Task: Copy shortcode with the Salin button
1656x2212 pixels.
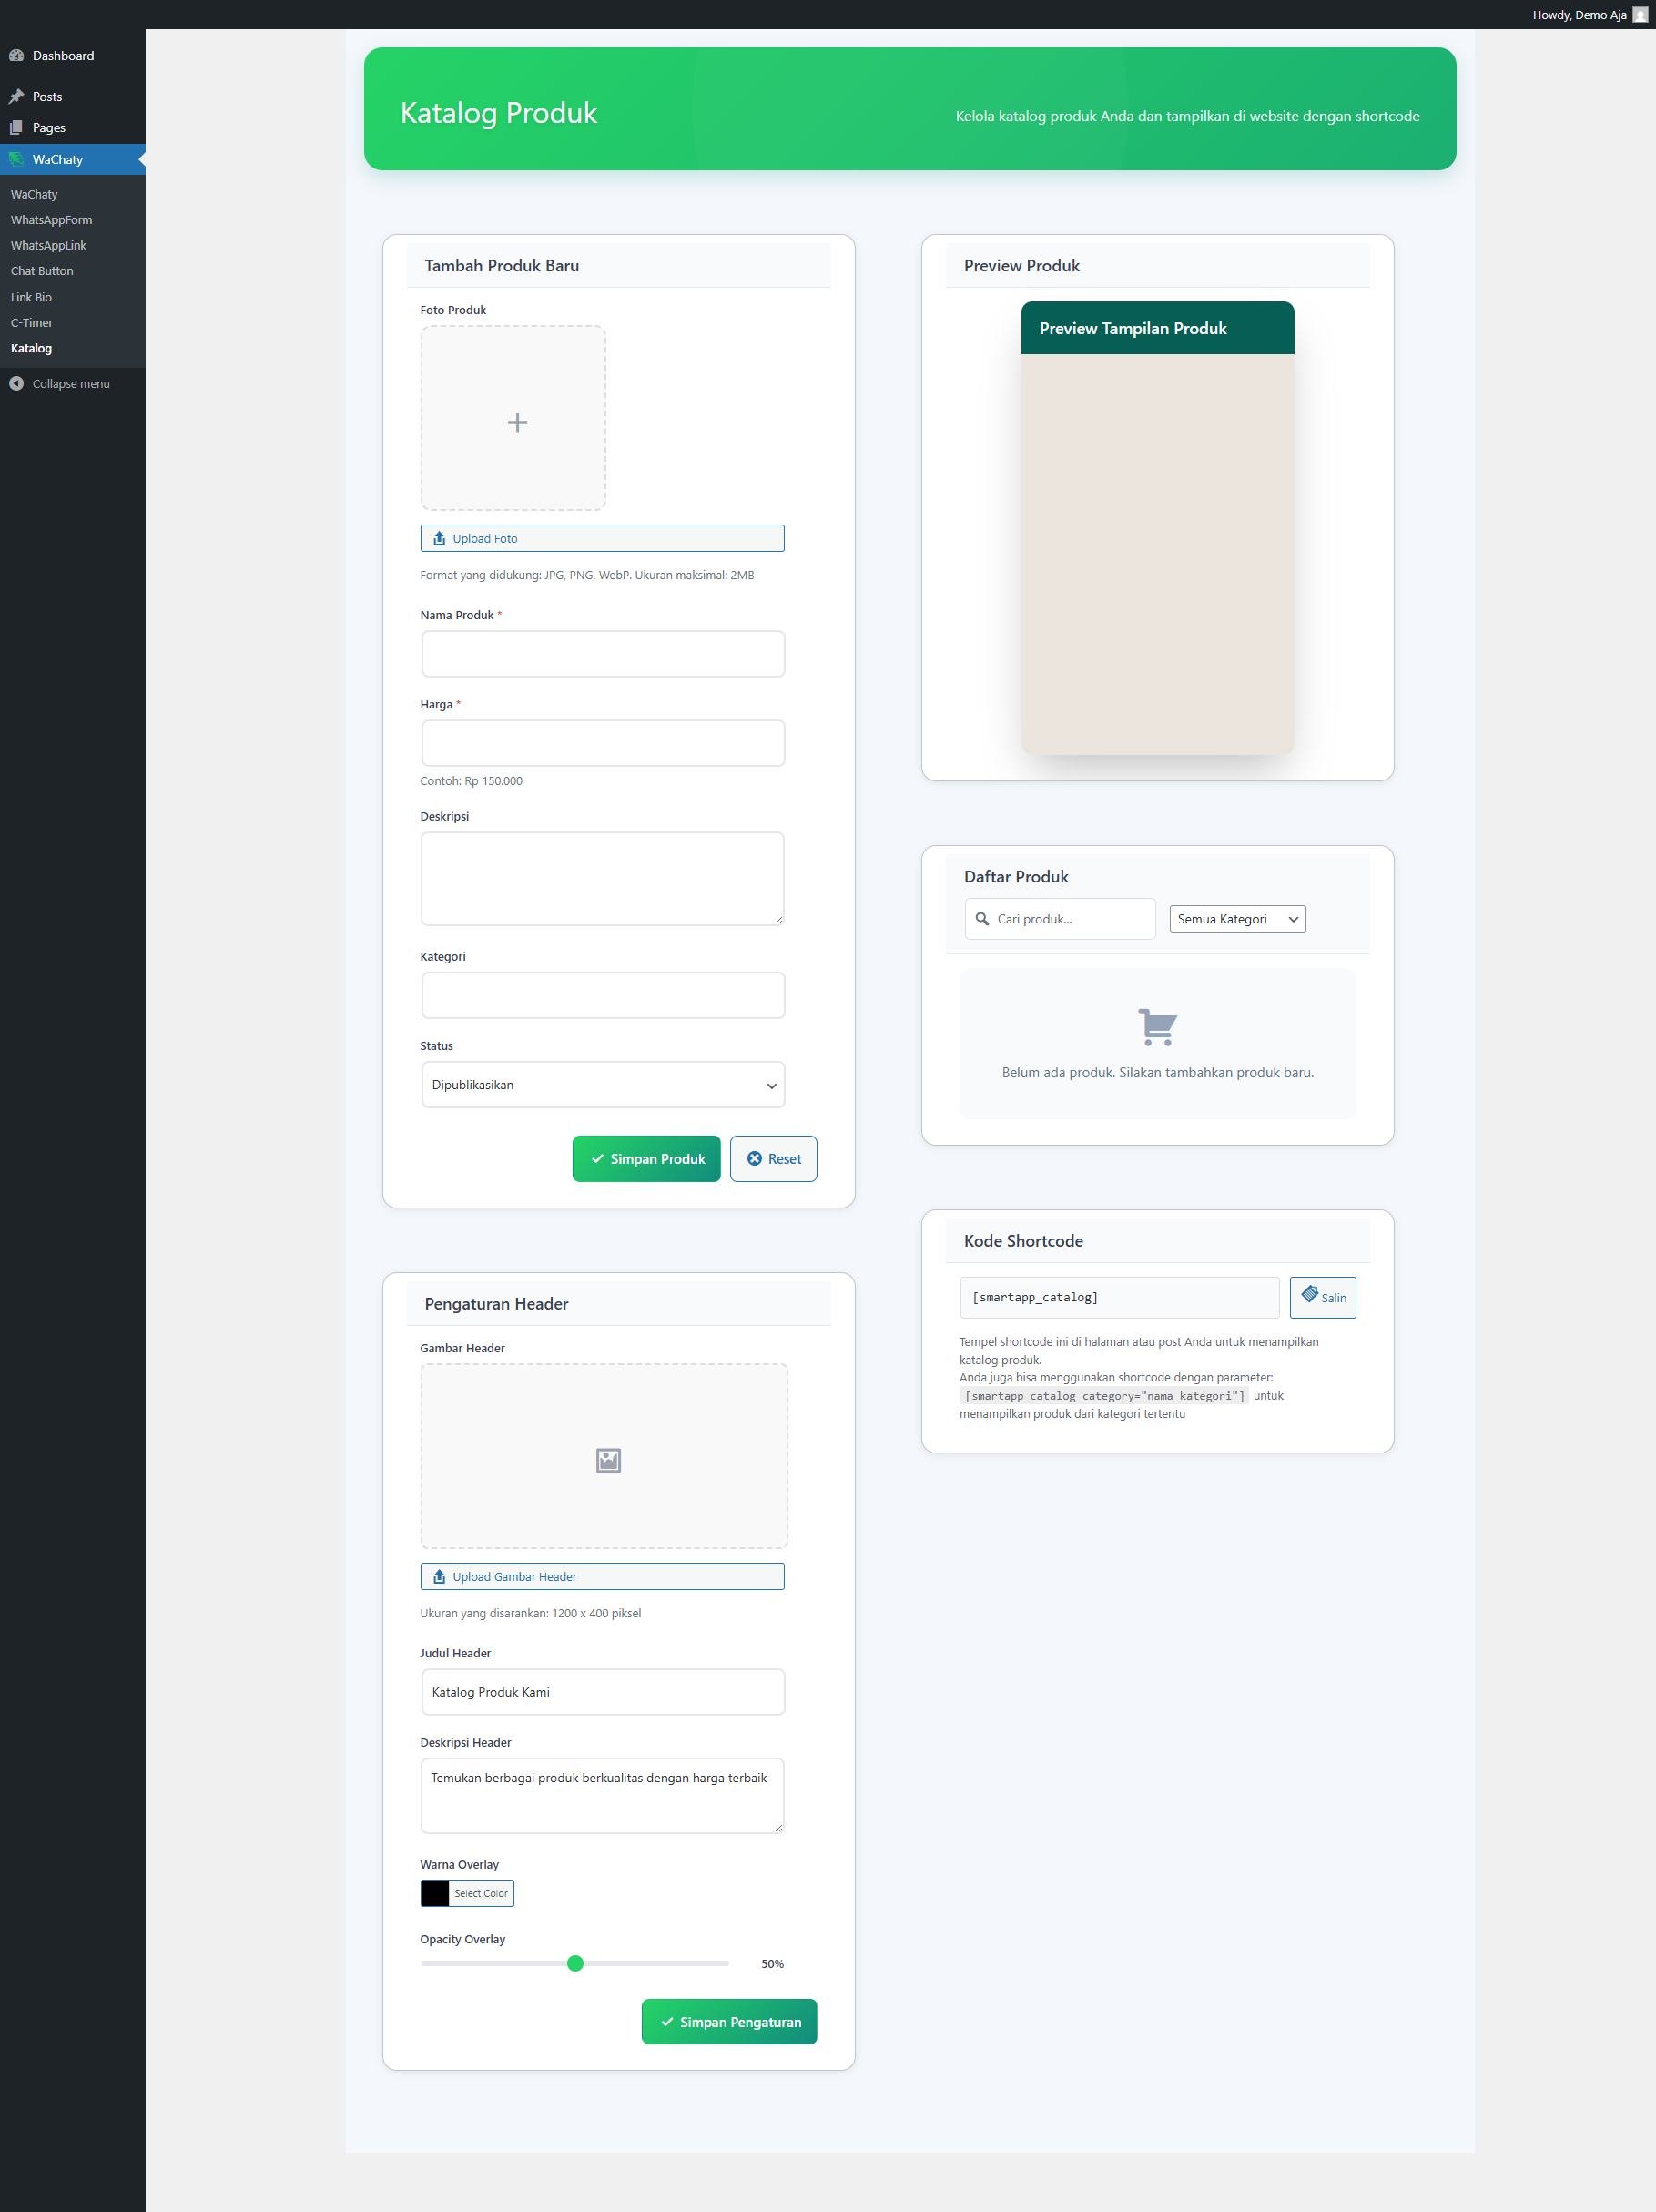Action: pyautogui.click(x=1322, y=1297)
